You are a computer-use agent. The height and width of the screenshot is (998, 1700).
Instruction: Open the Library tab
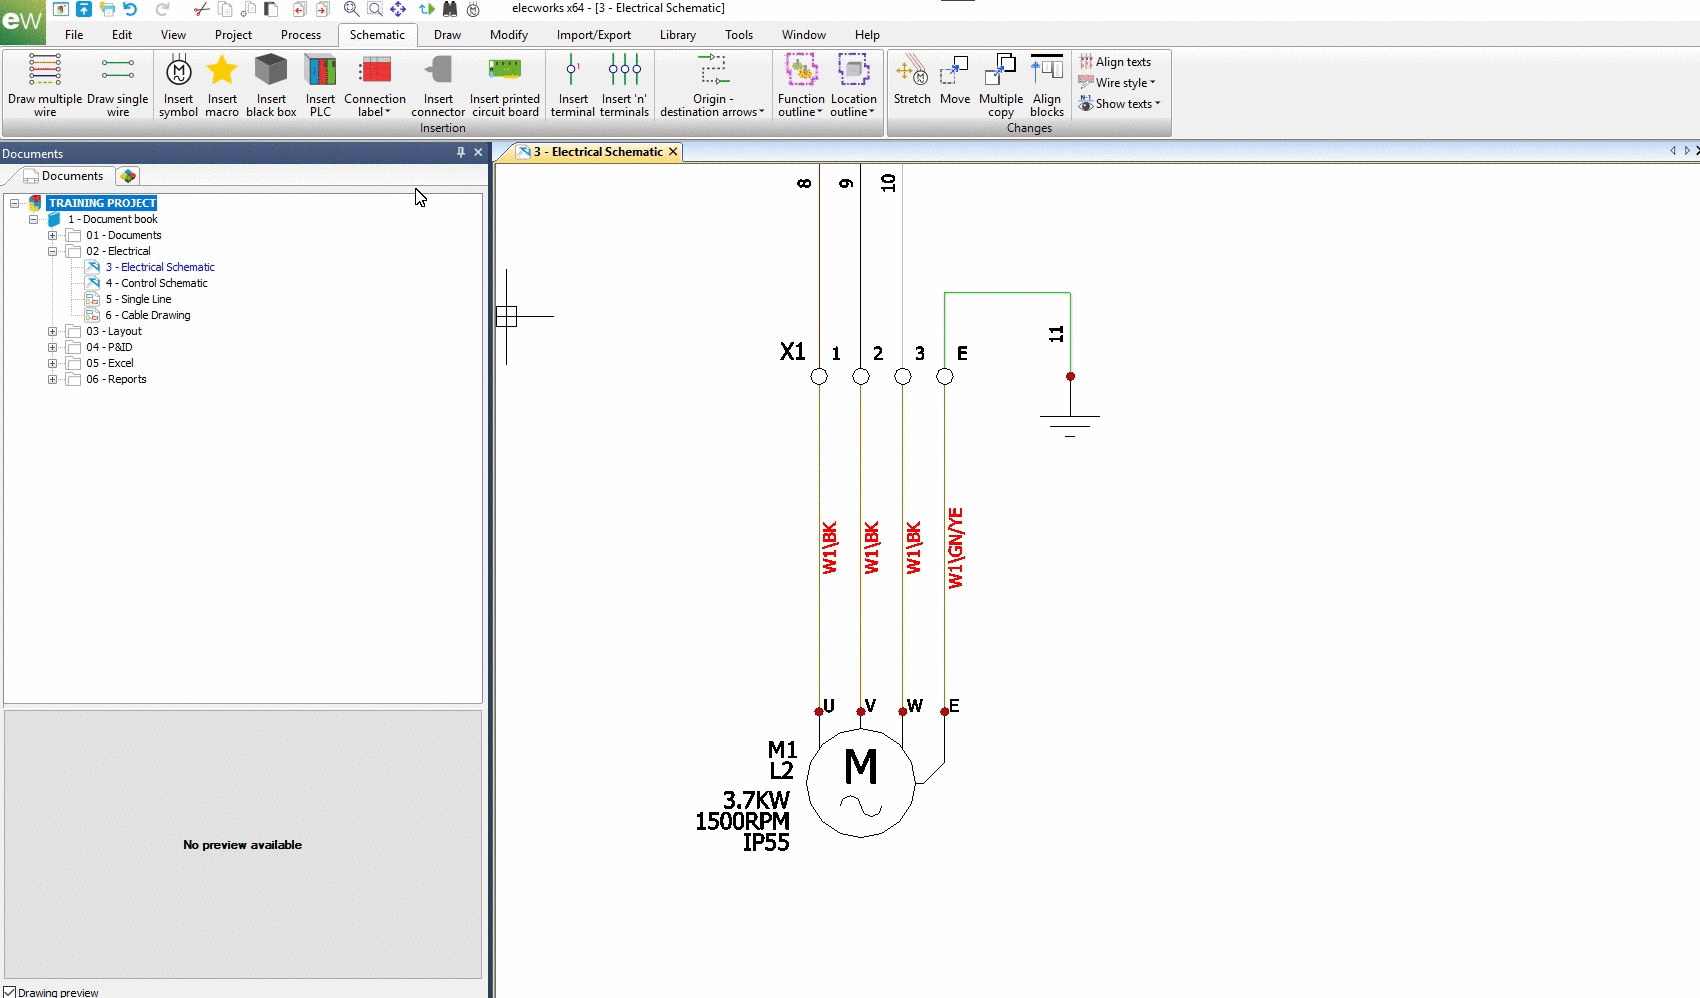pyautogui.click(x=677, y=35)
